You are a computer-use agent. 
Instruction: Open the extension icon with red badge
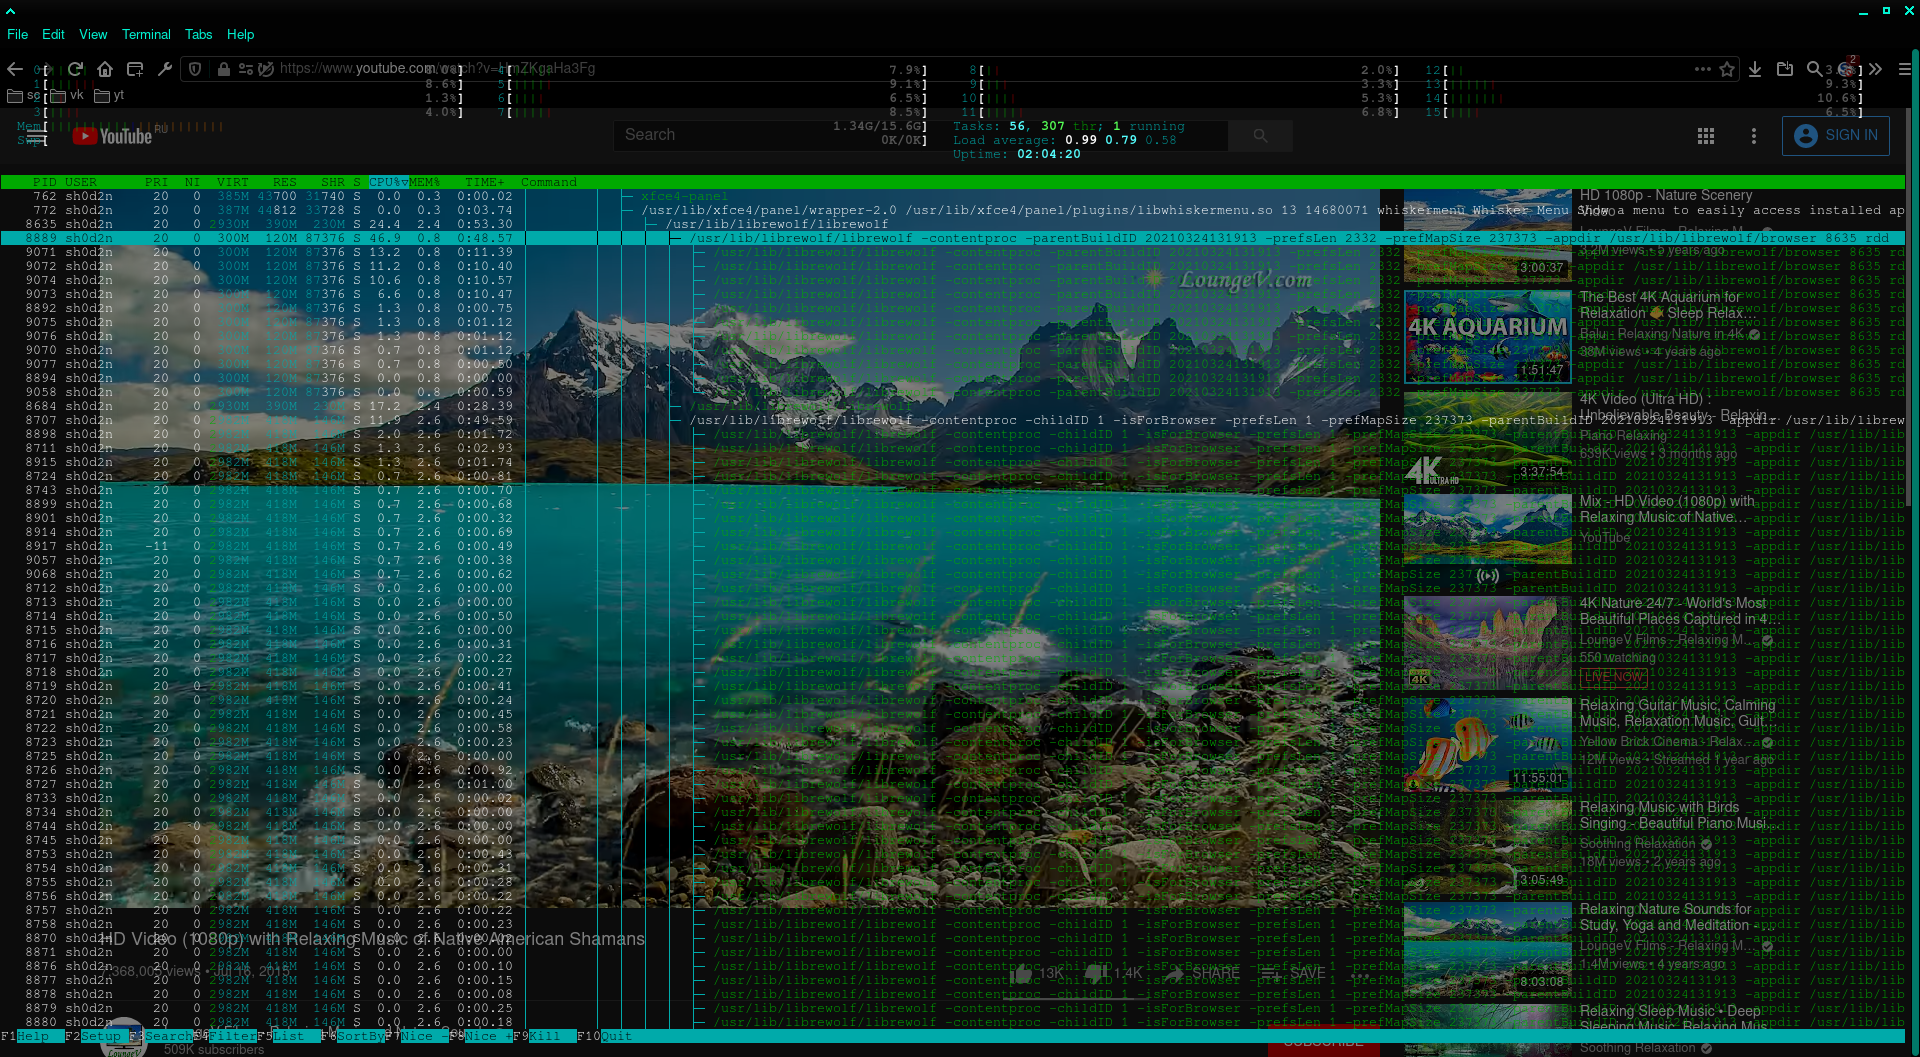coord(1847,68)
